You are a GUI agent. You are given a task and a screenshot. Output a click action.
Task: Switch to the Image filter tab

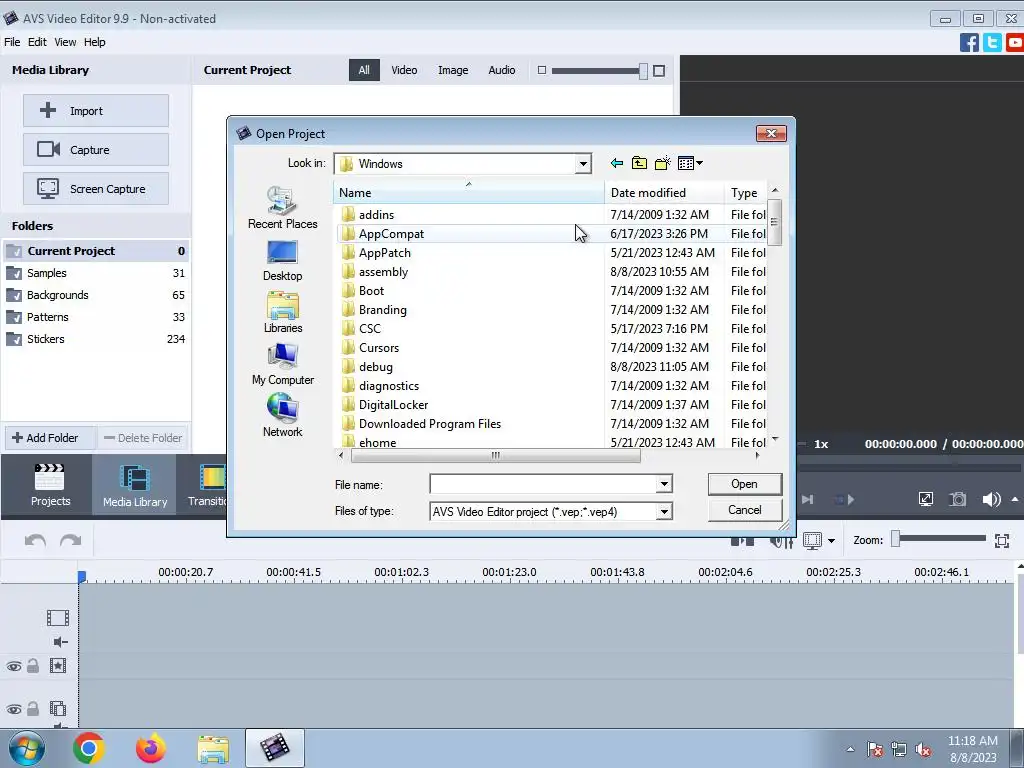click(x=453, y=70)
